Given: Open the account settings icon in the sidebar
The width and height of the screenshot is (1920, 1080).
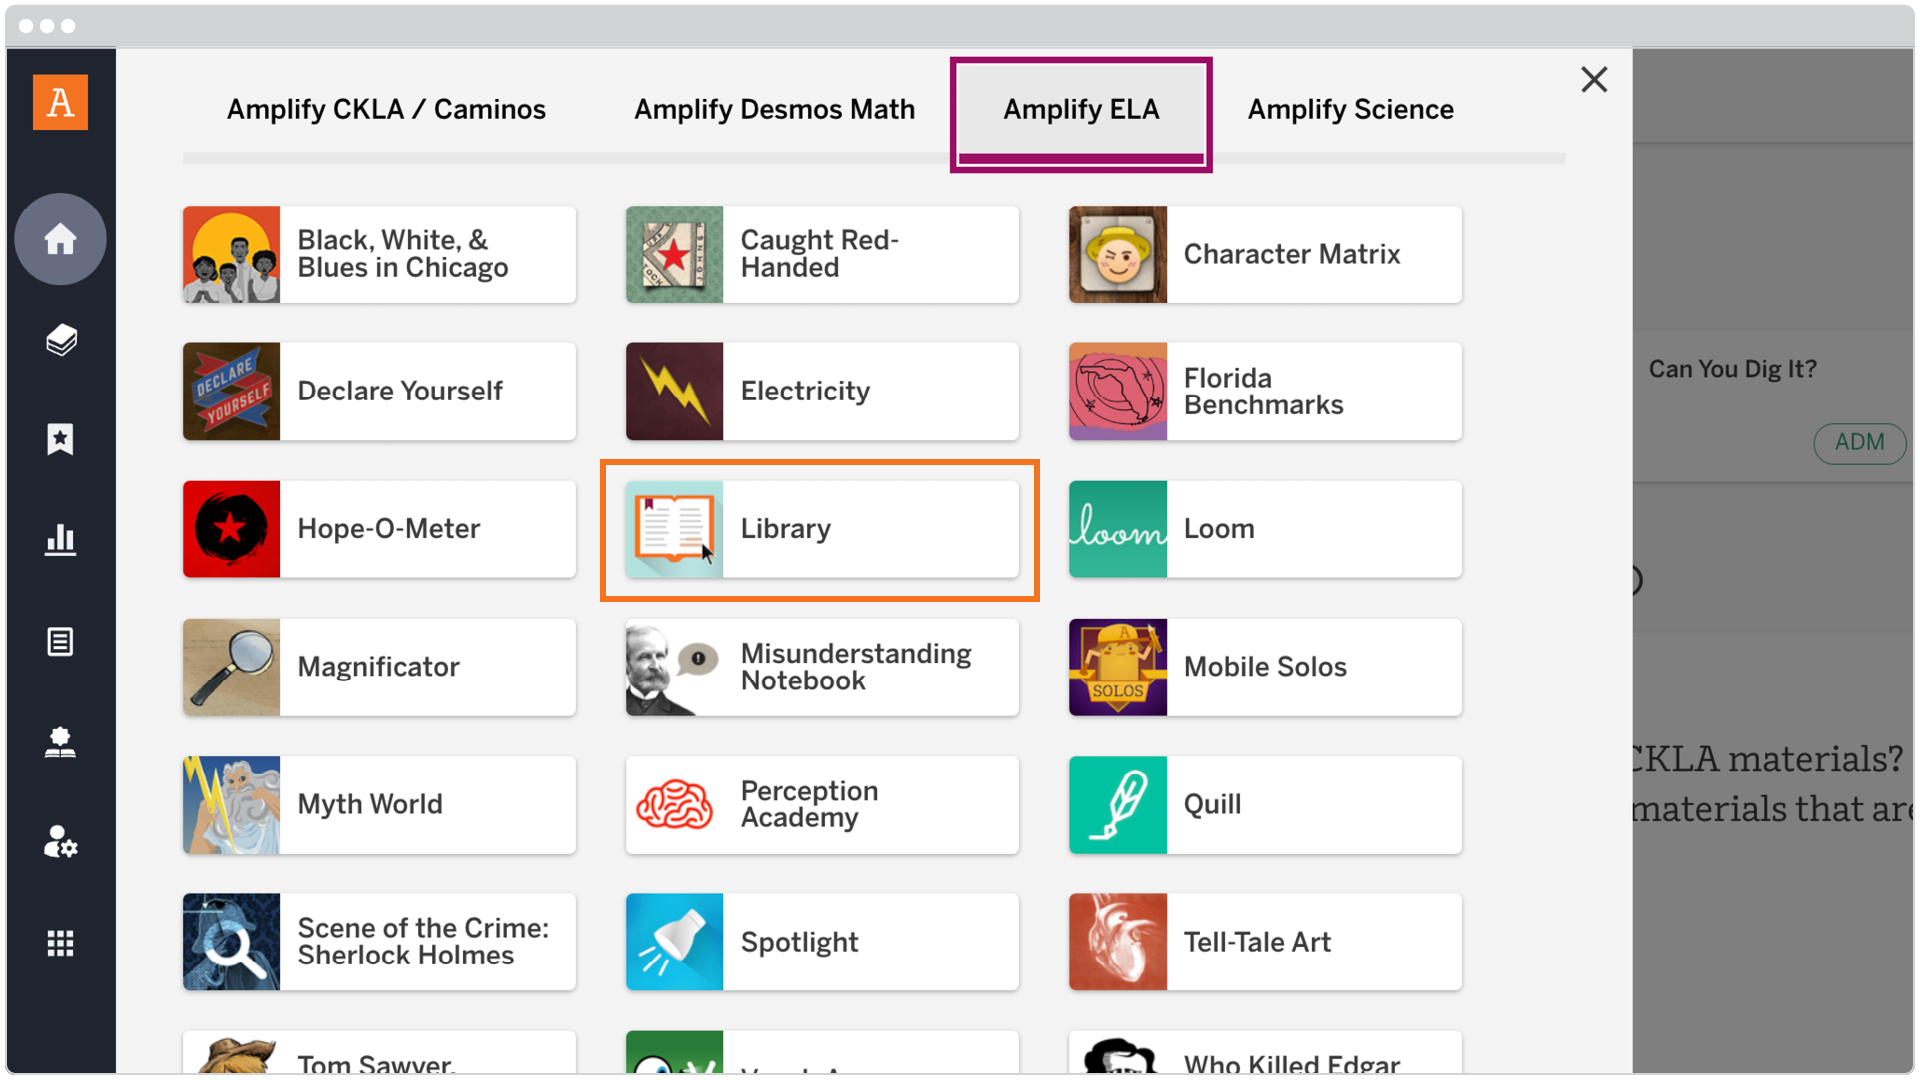Looking at the screenshot, I should click(60, 842).
